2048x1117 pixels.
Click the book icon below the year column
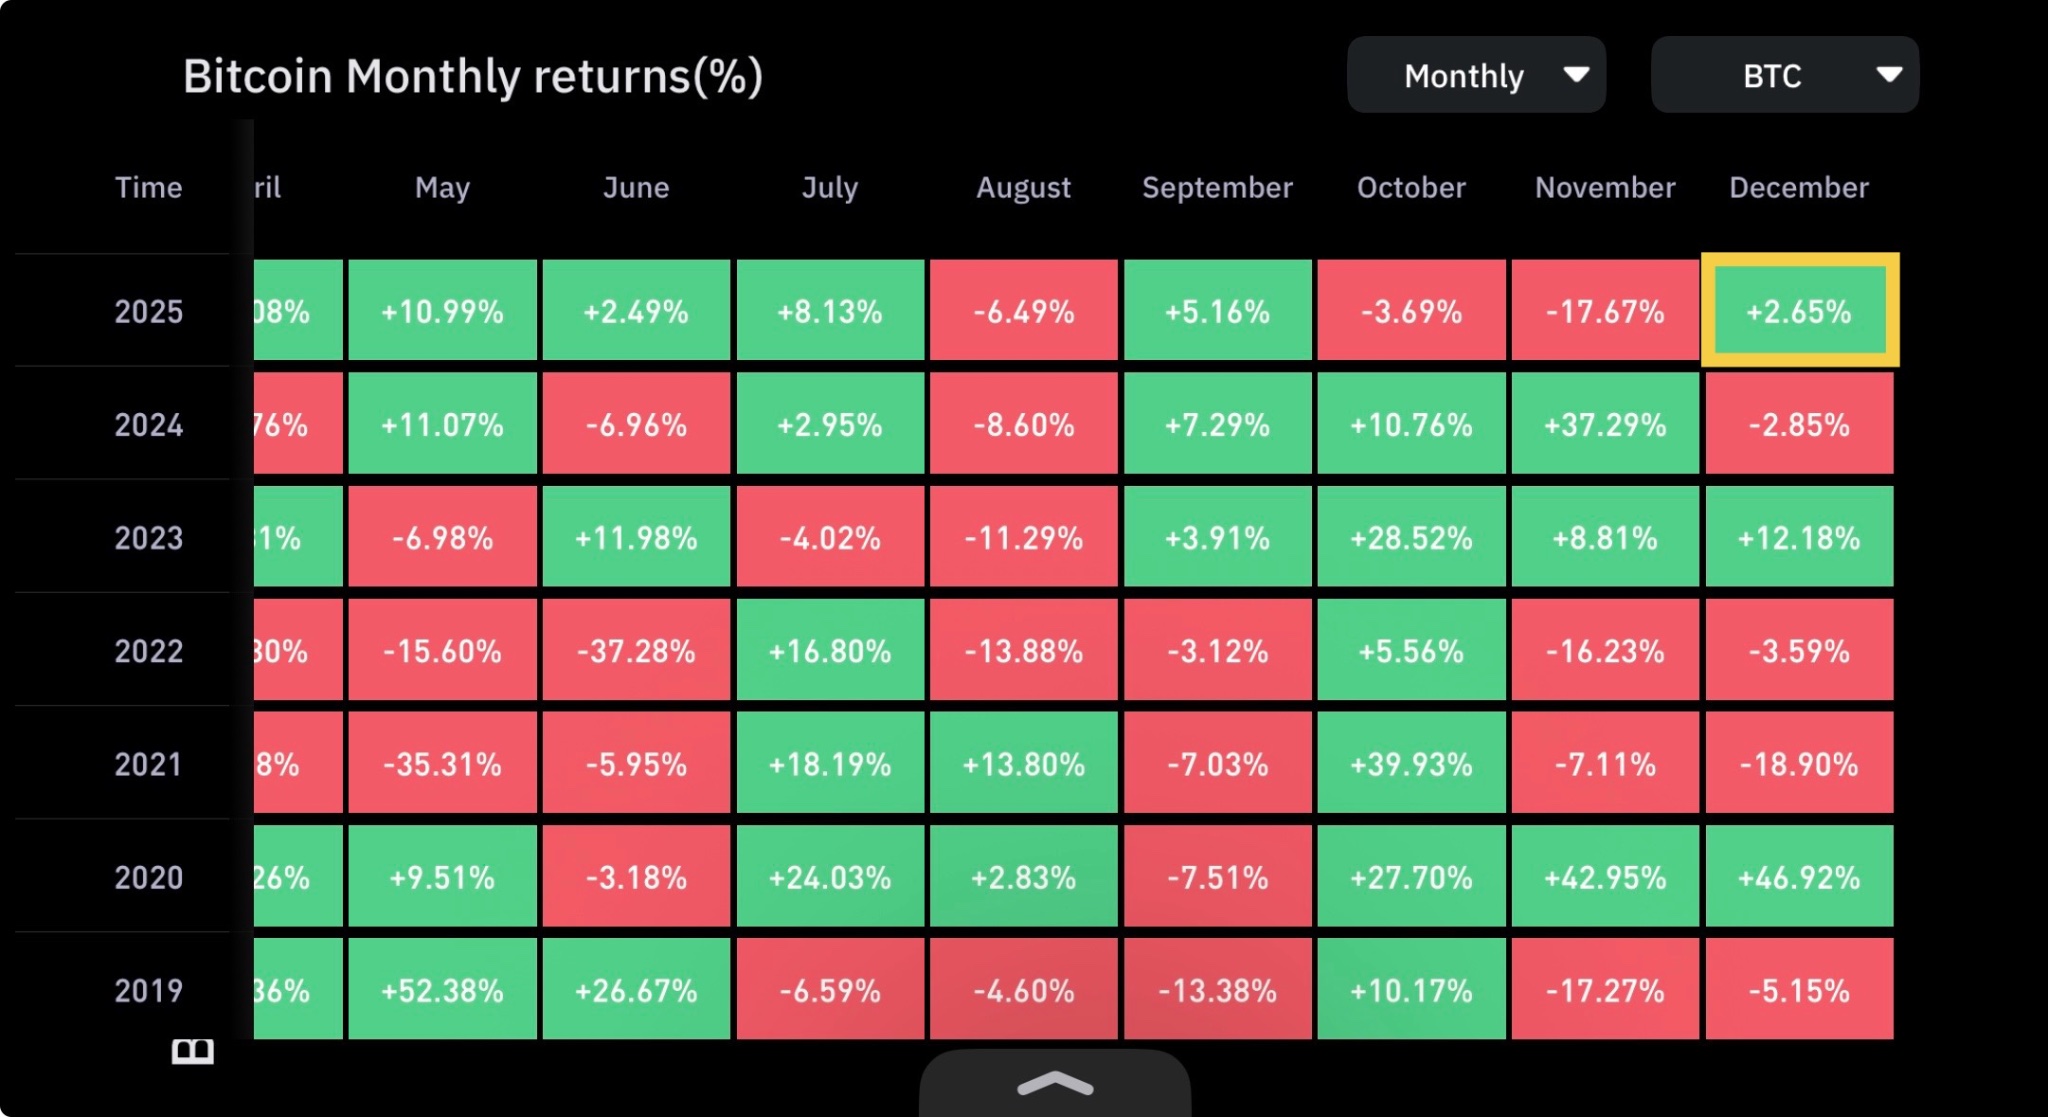coord(192,1051)
